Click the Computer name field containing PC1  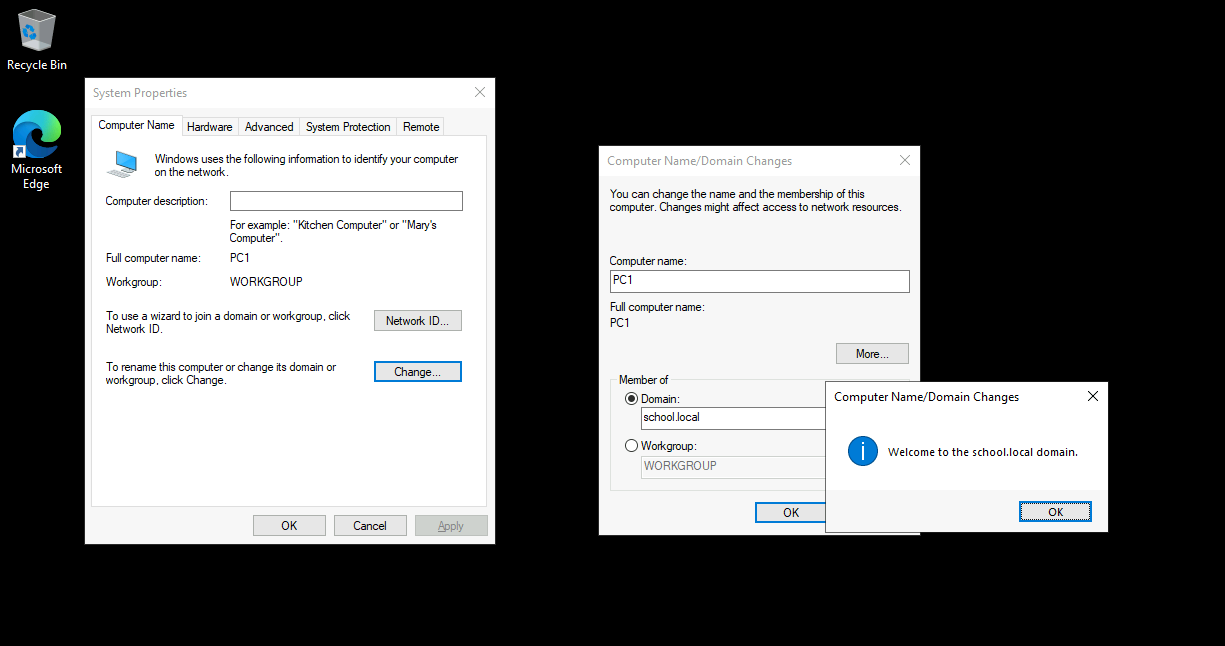tap(759, 281)
